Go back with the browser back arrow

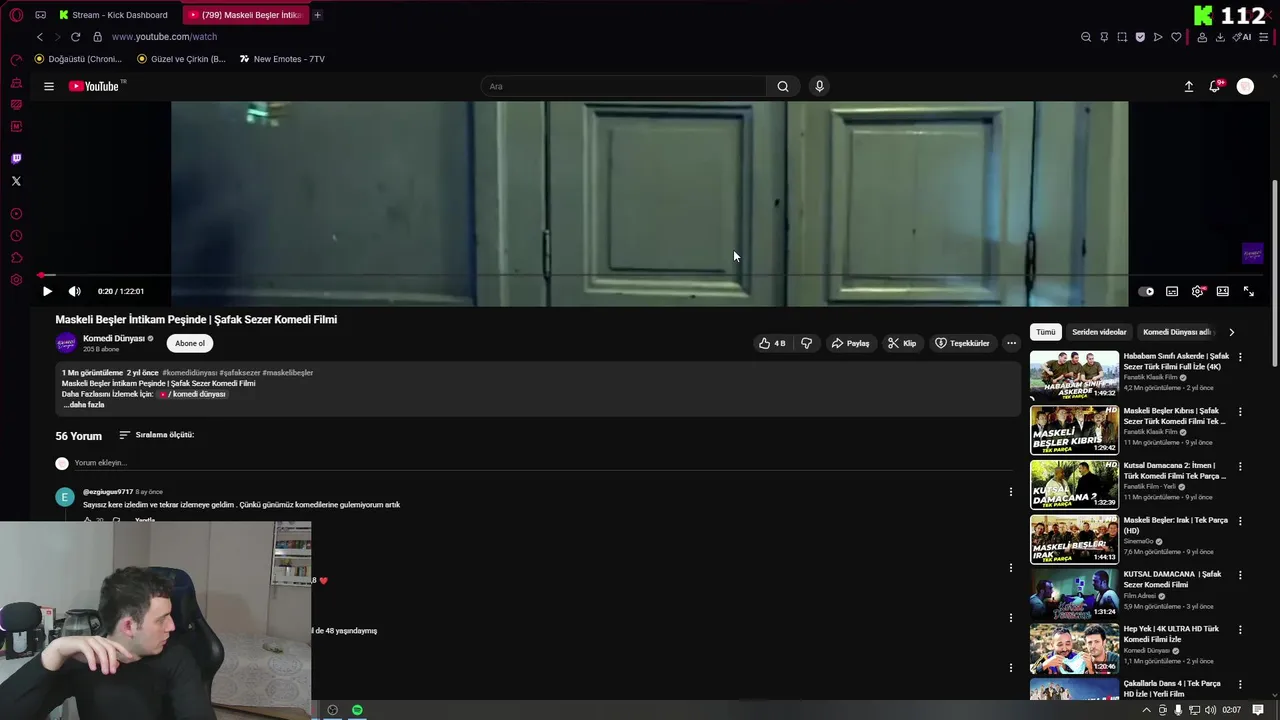(40, 37)
